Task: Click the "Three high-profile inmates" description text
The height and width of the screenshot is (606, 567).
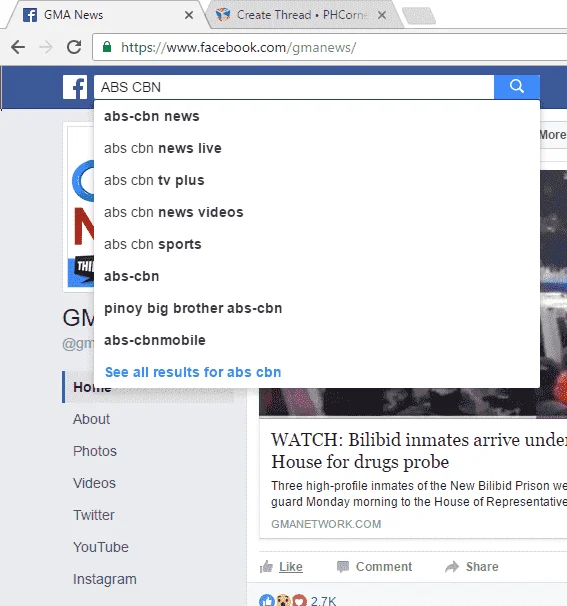Action: coord(419,494)
